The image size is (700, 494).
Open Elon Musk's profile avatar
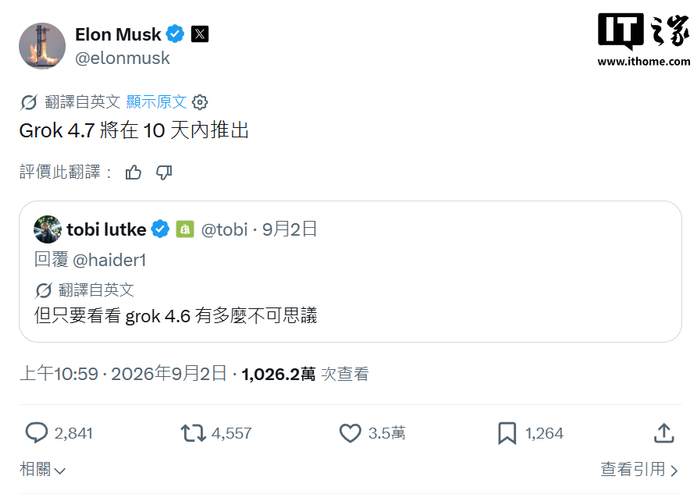click(x=42, y=46)
